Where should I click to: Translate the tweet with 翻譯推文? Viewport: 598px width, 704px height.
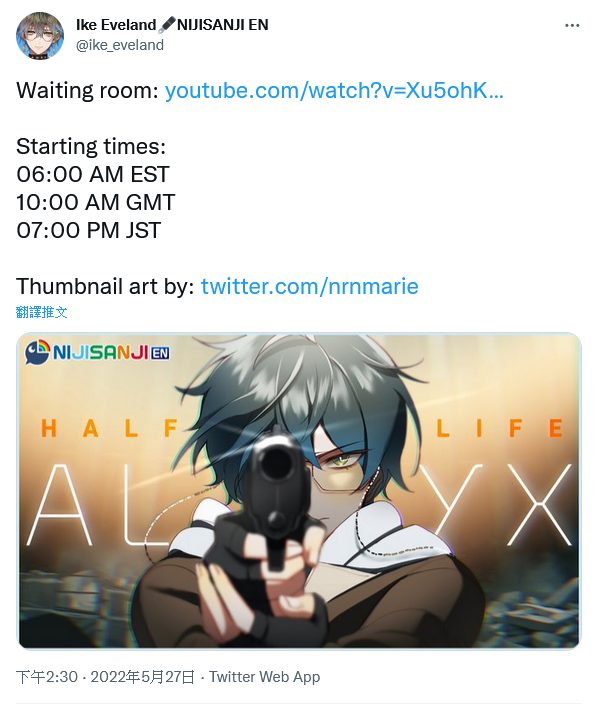(41, 312)
